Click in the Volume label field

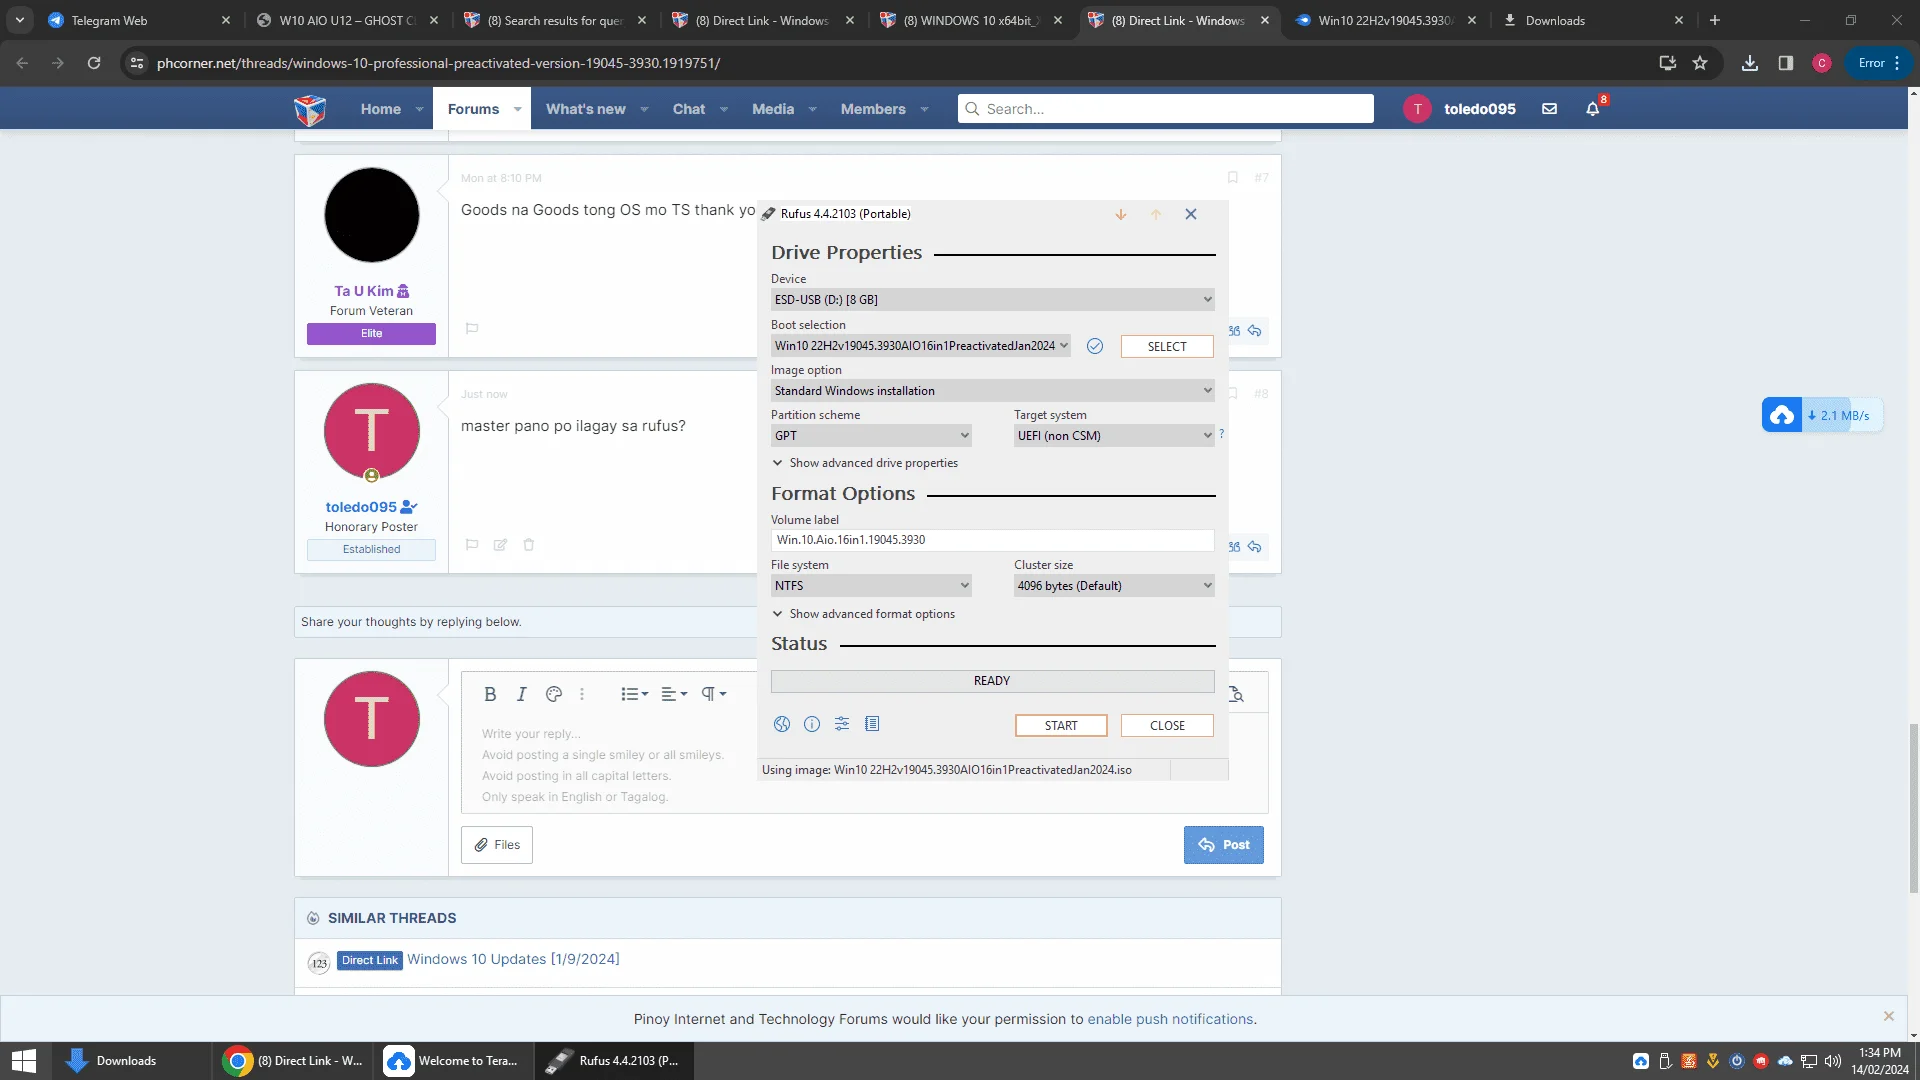pyautogui.click(x=993, y=540)
